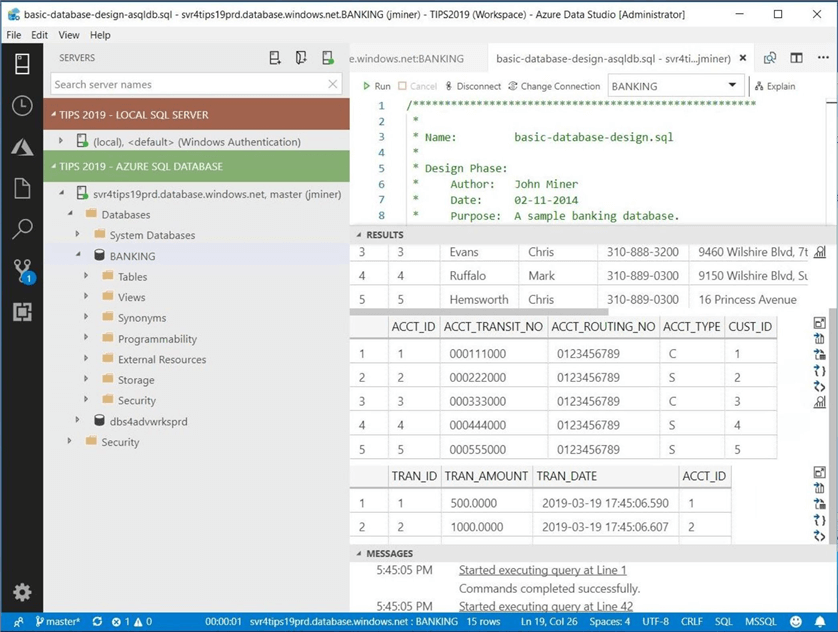
Task: Maximize the ACCT_ID results grid
Action: (819, 323)
